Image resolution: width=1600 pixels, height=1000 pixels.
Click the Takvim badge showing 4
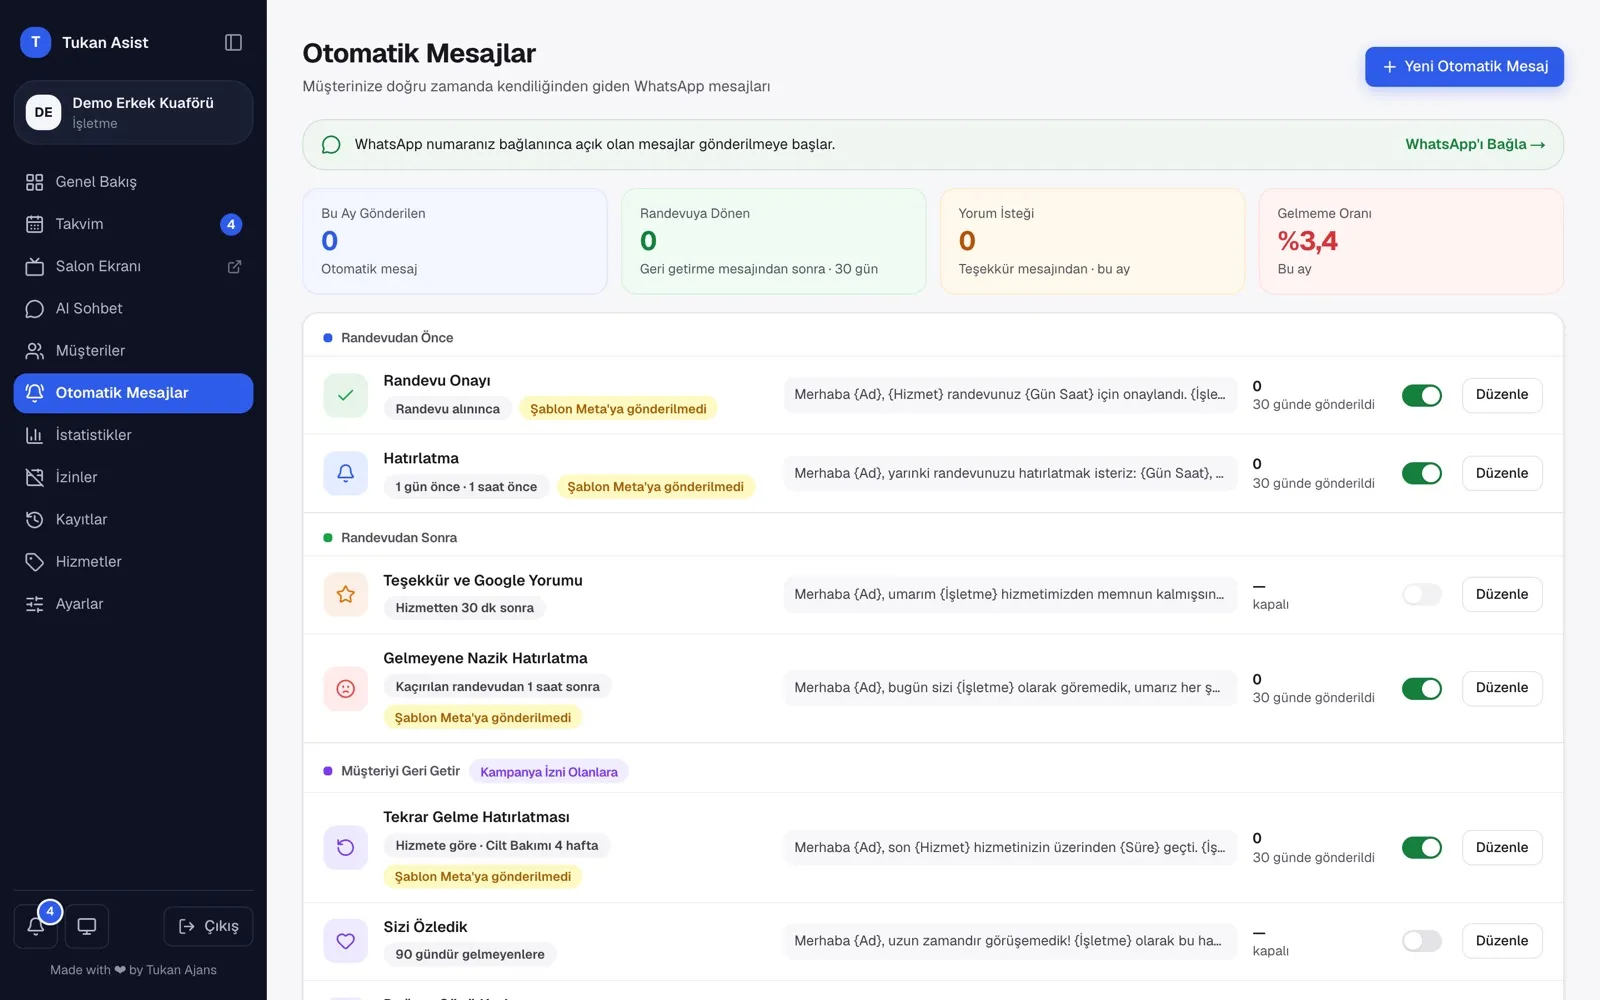click(231, 224)
